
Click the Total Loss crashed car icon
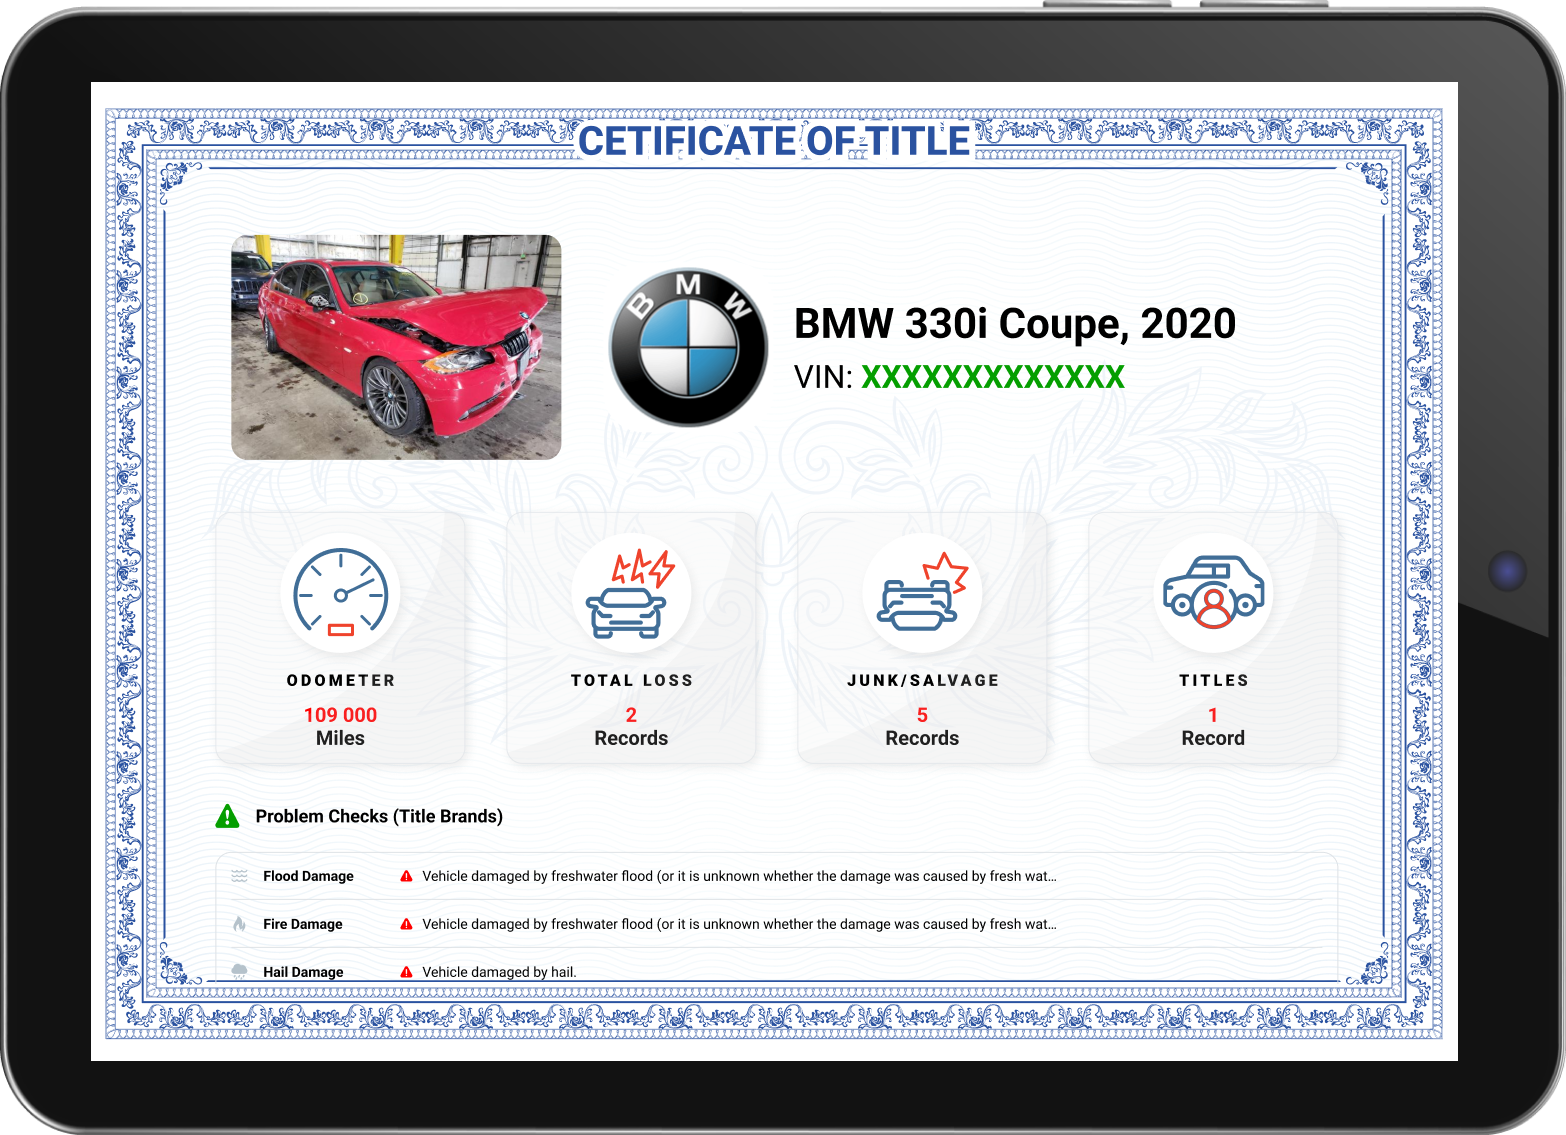pos(631,594)
